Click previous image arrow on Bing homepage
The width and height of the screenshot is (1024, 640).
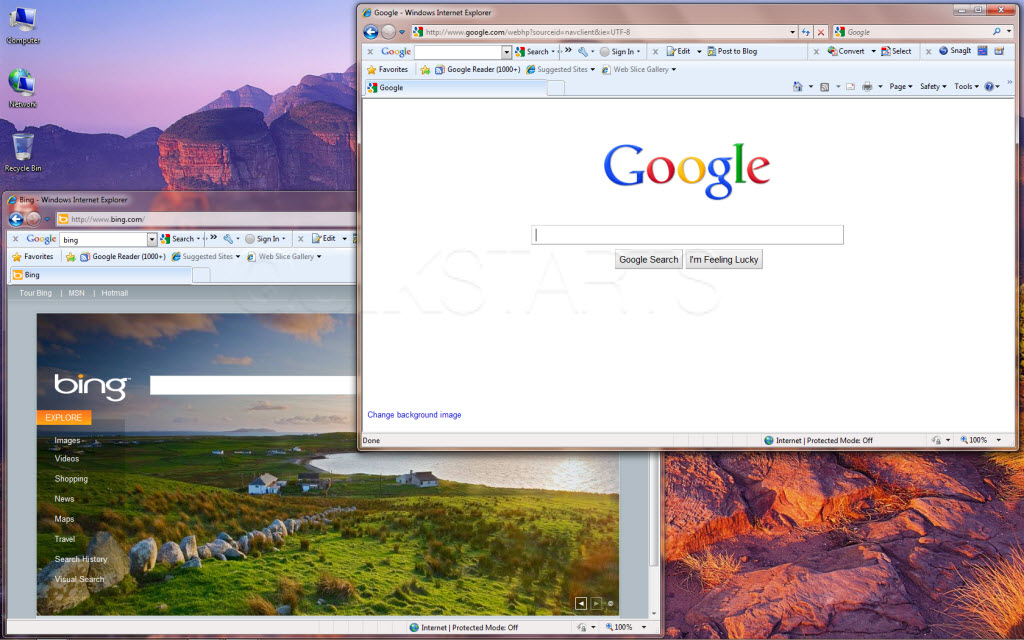581,603
